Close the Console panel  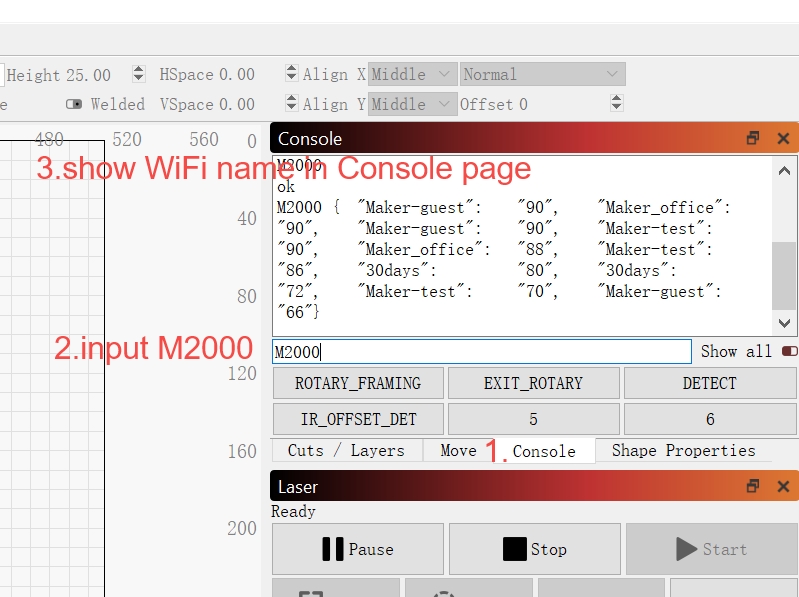click(783, 138)
